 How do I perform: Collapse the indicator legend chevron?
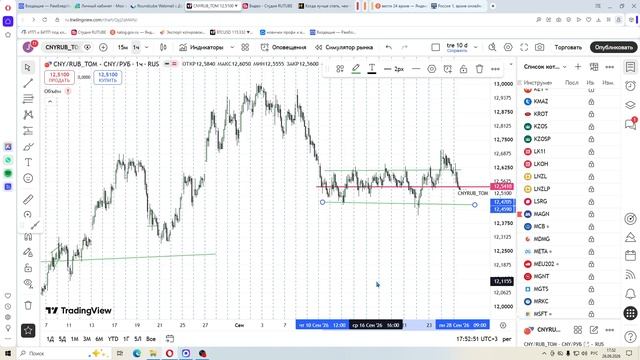point(50,101)
